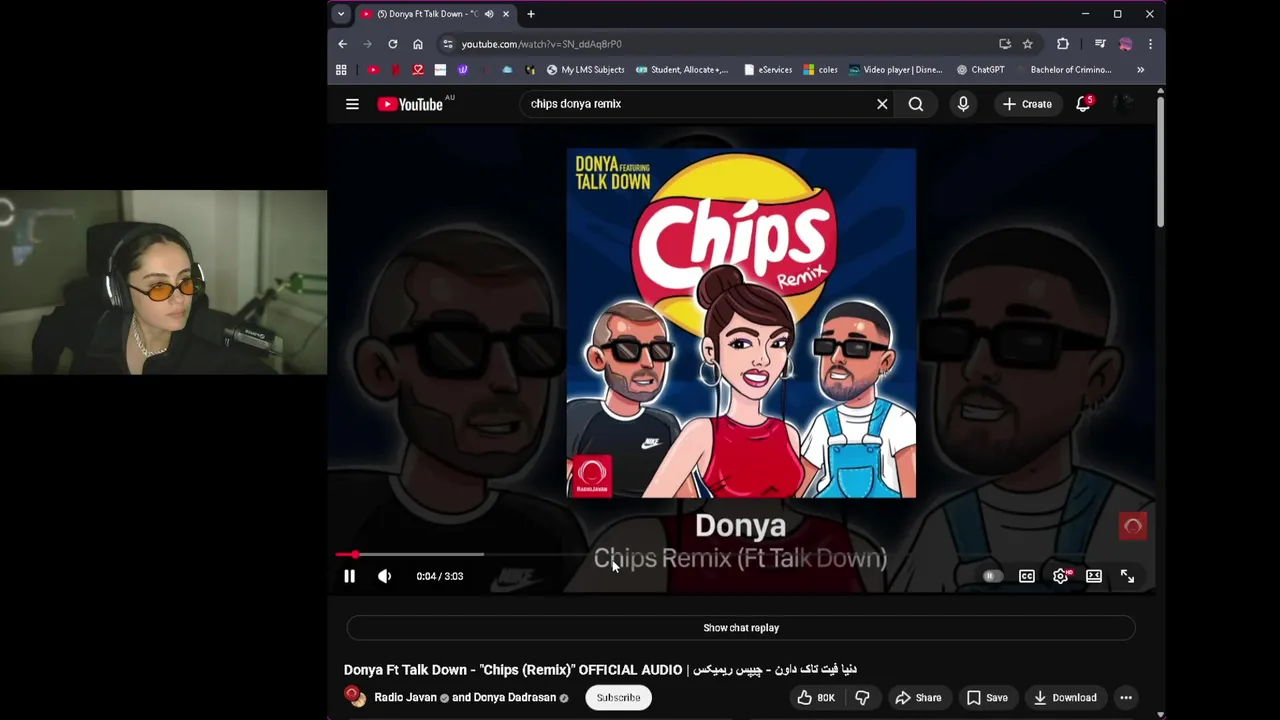Bookmark this page with star
This screenshot has width=1280, height=720.
pos(1027,44)
